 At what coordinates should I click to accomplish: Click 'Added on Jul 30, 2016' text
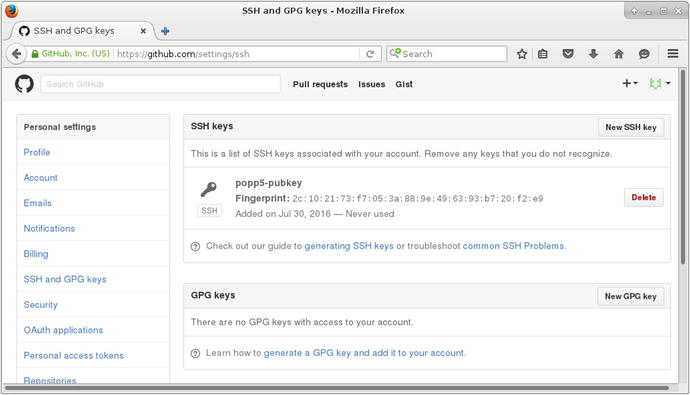[x=283, y=214]
